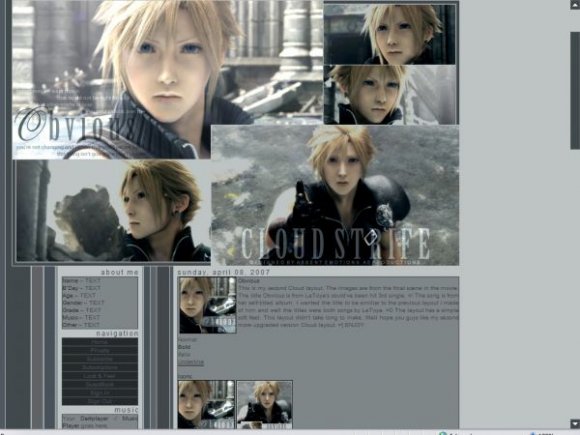The image size is (580, 435).
Task: Open the Private navigation link
Action: tap(100, 350)
